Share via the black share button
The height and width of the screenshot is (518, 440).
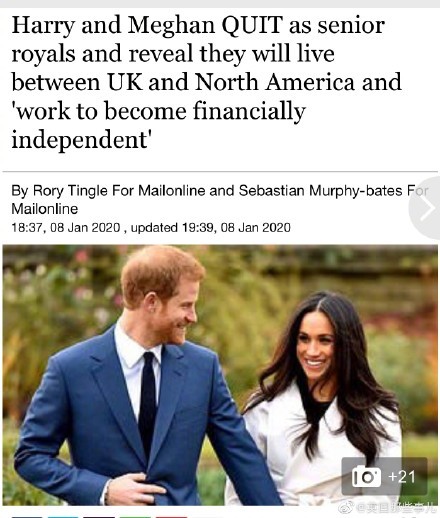coord(99,516)
